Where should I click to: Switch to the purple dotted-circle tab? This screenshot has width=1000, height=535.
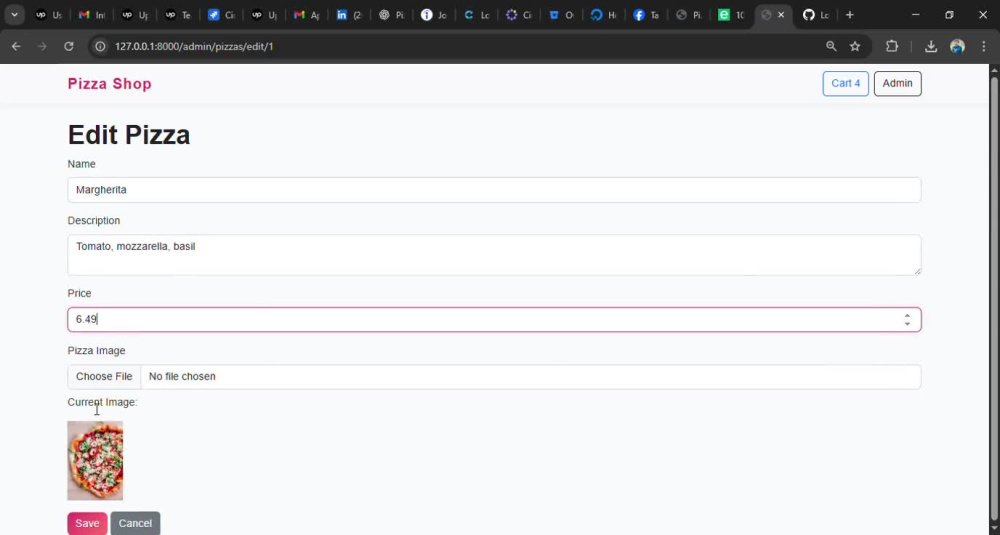point(518,15)
